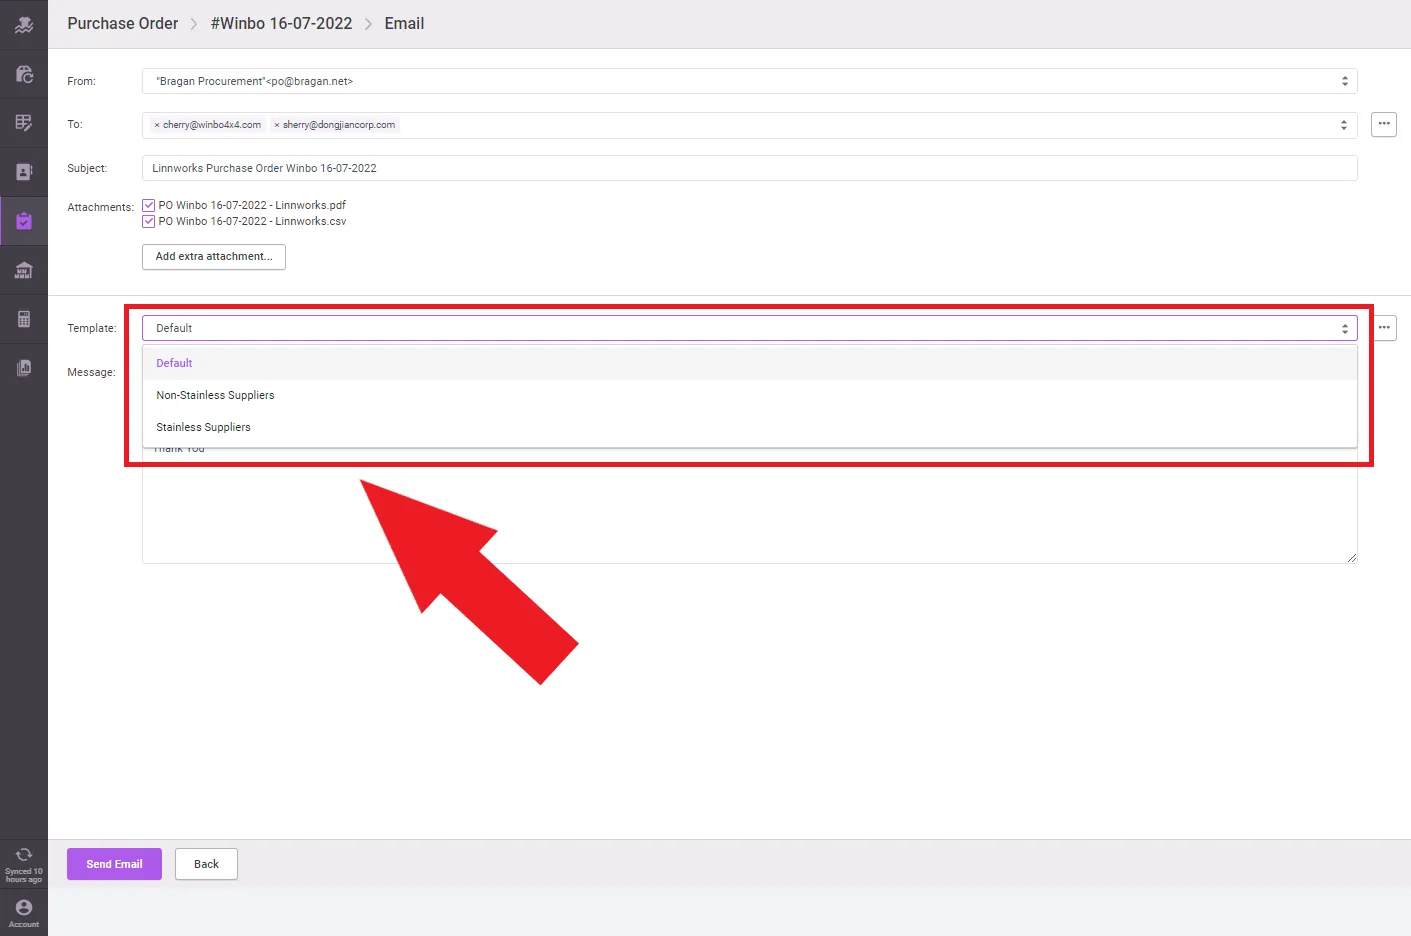Click the PO Winbo 16-07-2022 - Linnworks.csv label
Viewport: 1411px width, 936px height.
[252, 222]
